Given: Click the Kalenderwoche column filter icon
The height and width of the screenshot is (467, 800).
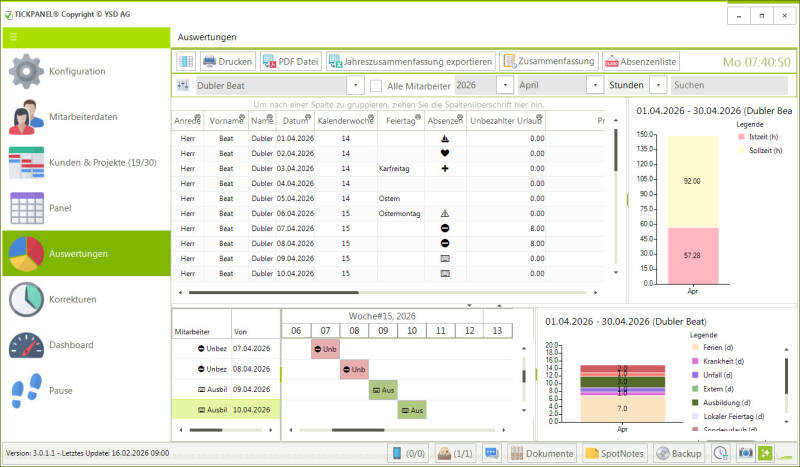Looking at the screenshot, I should pos(371,117).
